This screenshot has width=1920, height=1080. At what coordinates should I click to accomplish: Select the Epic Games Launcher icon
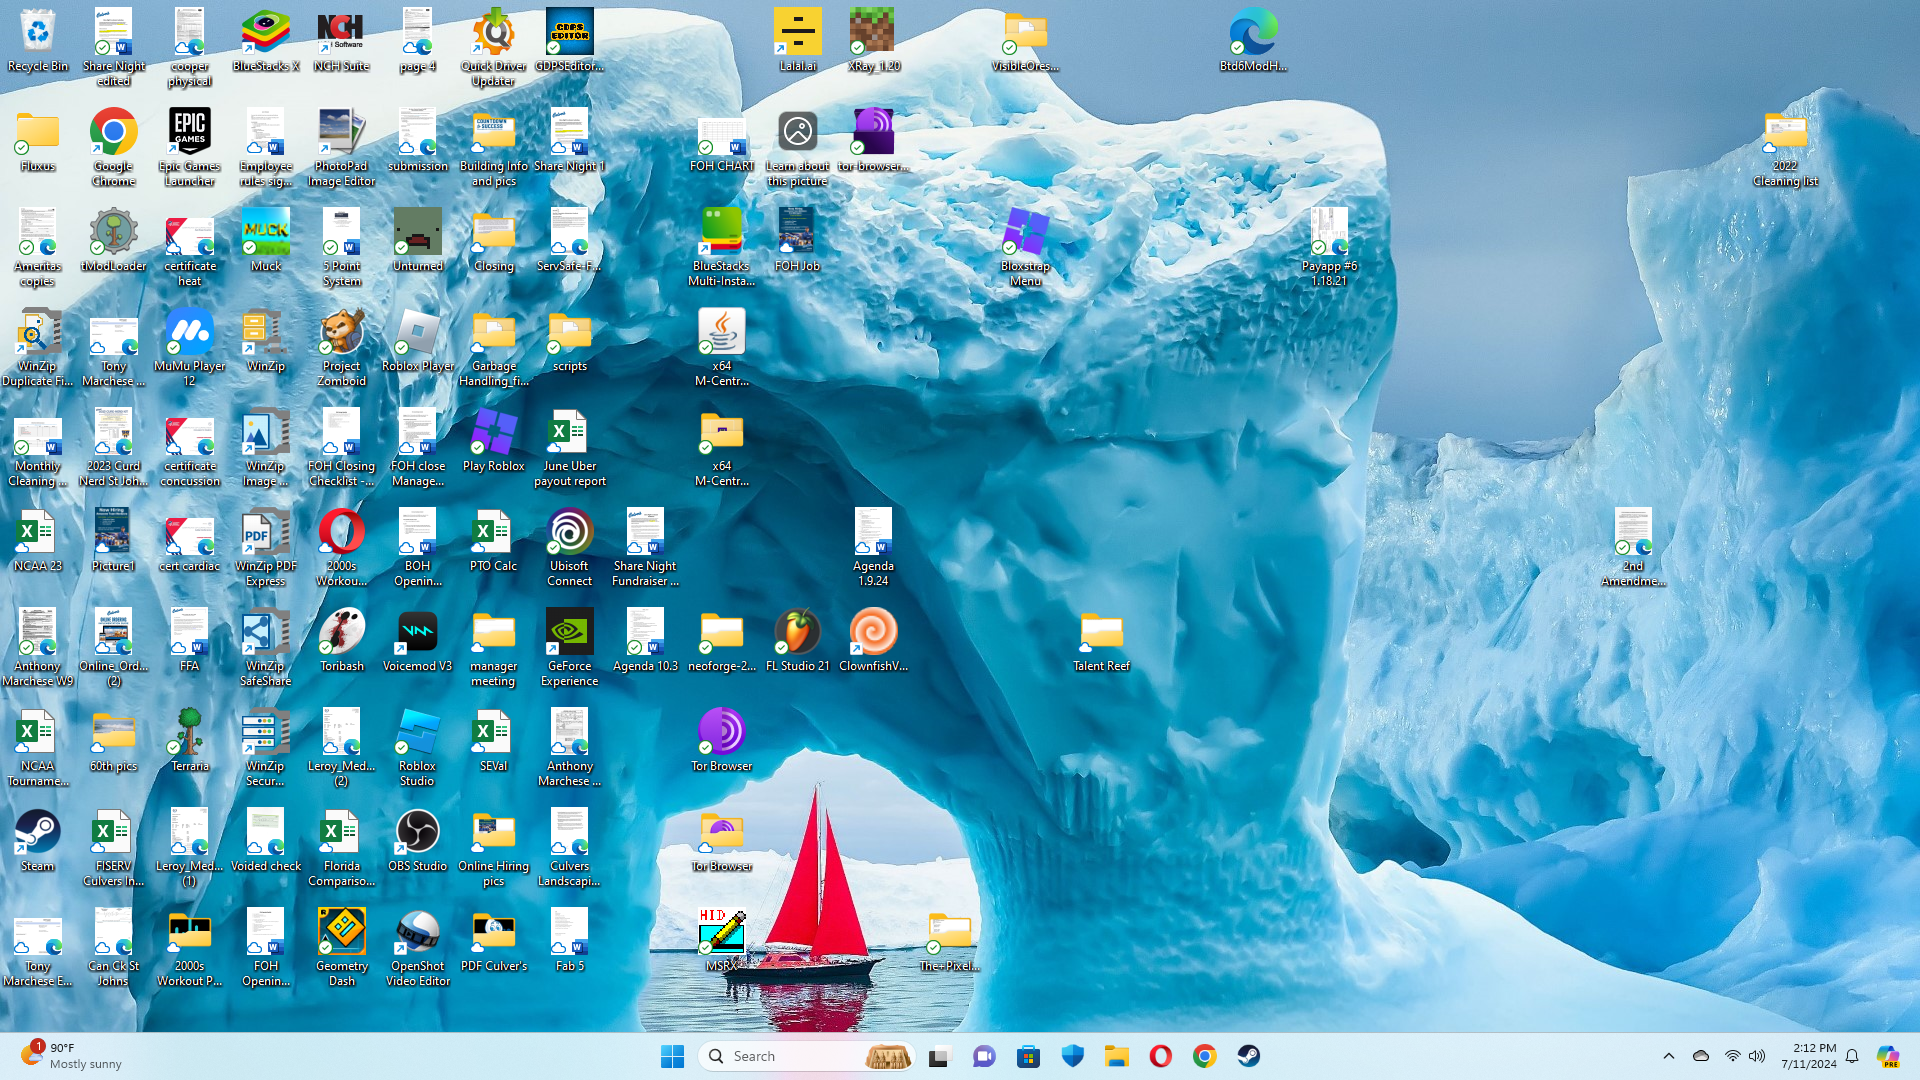point(189,132)
